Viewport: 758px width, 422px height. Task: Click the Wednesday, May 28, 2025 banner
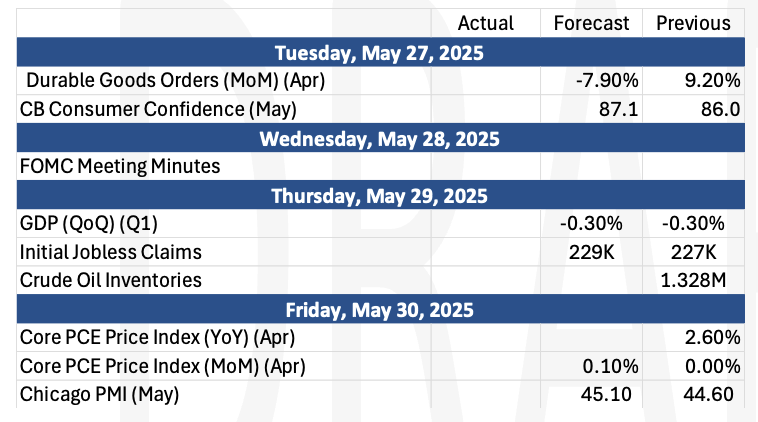(380, 138)
